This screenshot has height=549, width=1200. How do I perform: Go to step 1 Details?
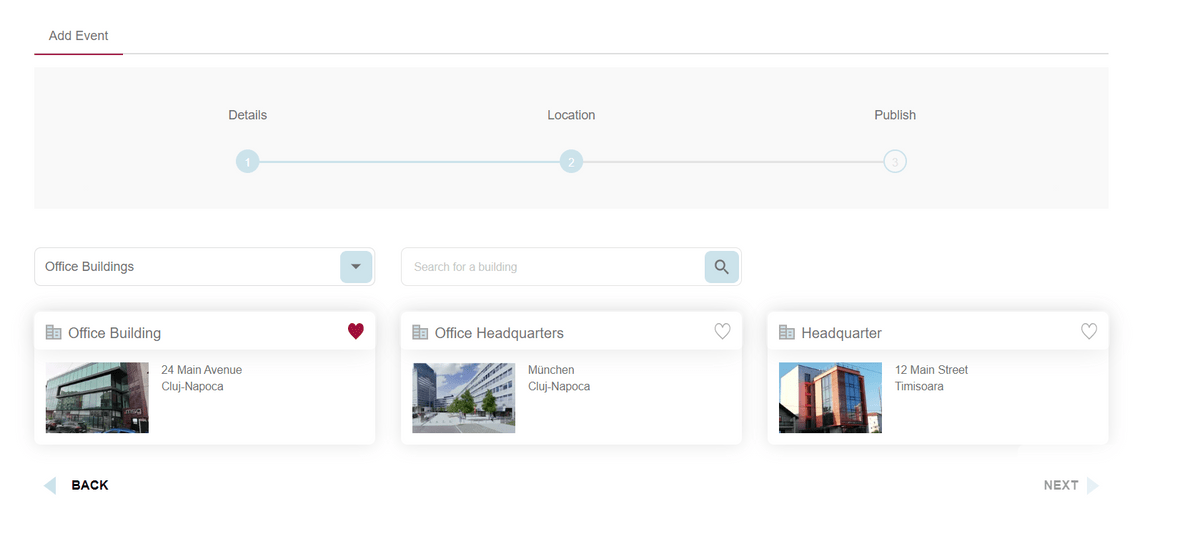pos(248,161)
